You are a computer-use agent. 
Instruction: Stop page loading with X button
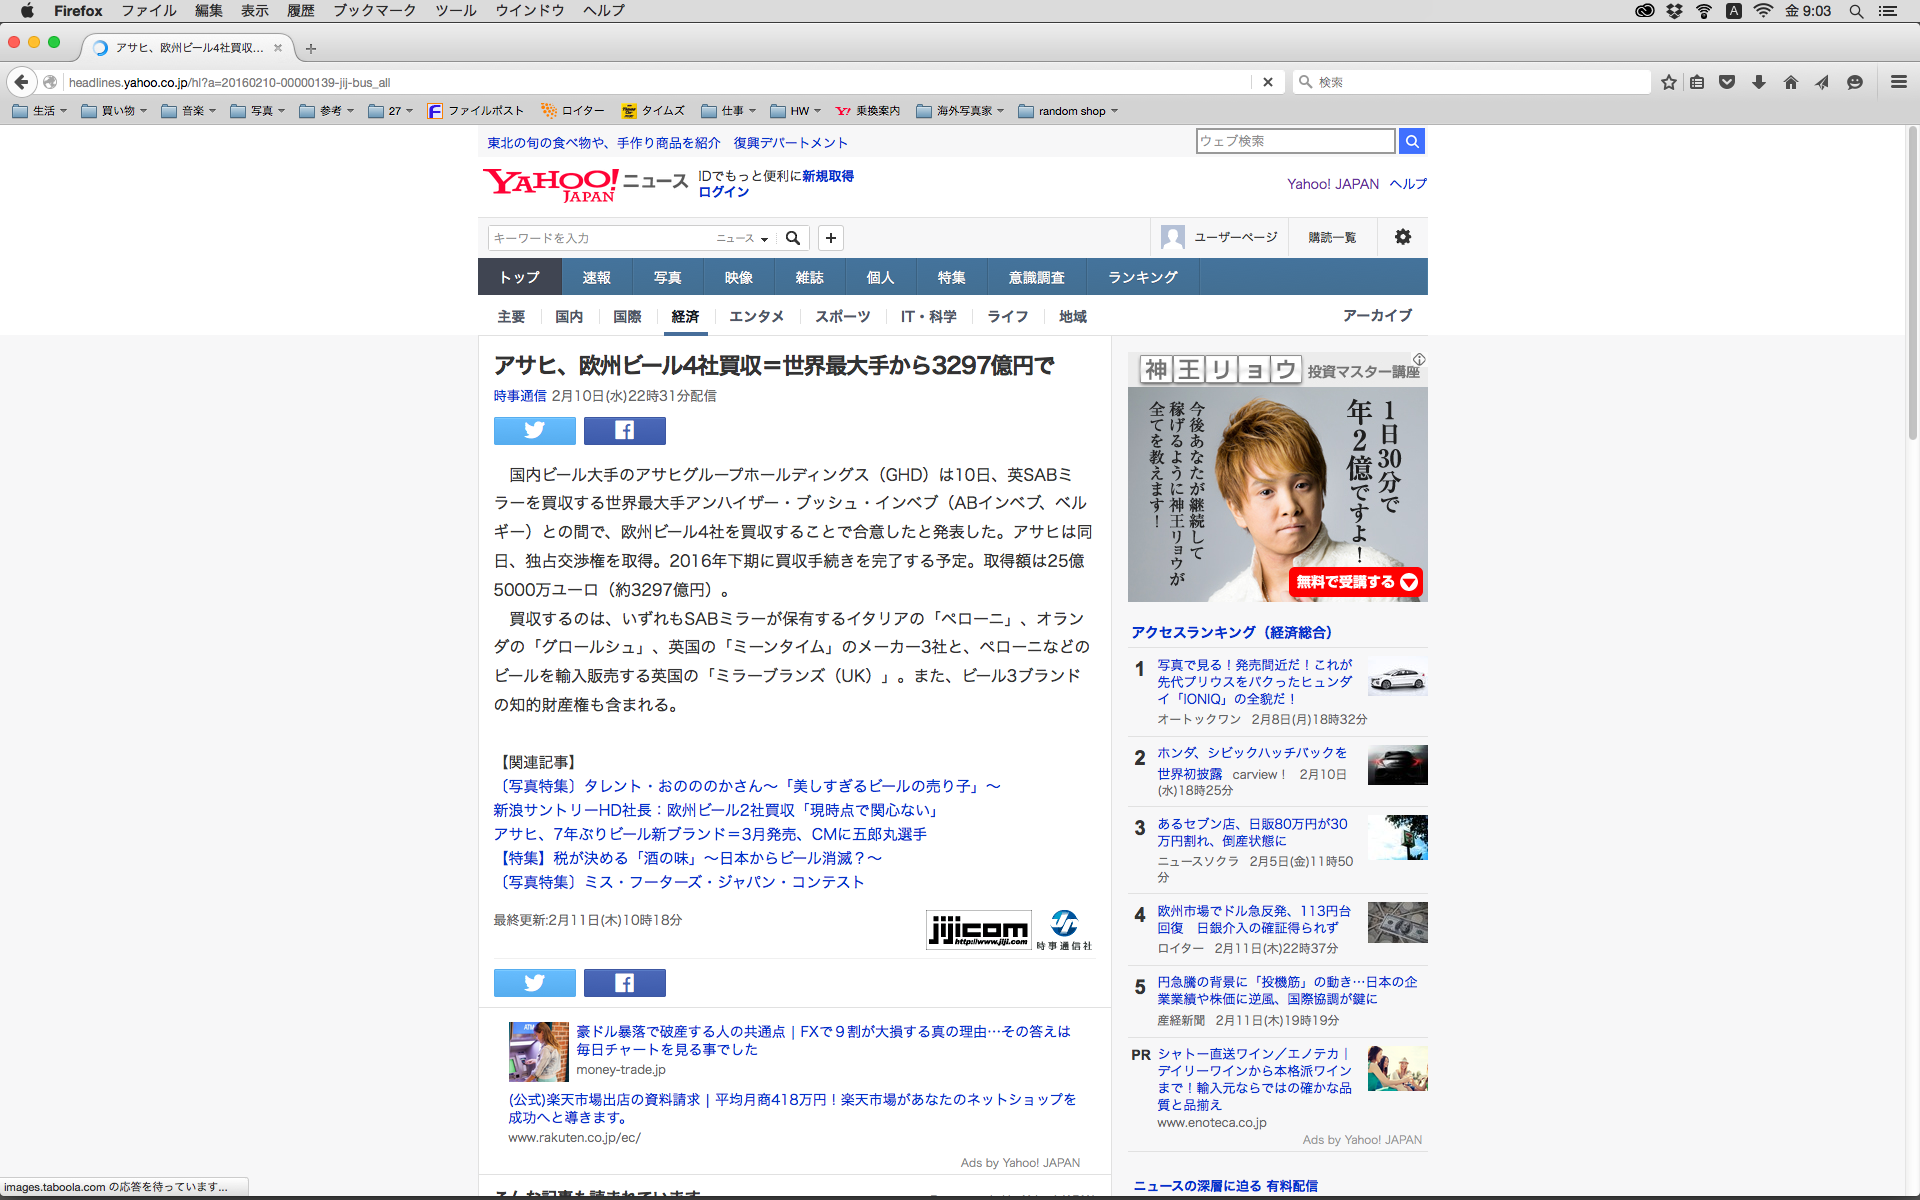pyautogui.click(x=1268, y=82)
